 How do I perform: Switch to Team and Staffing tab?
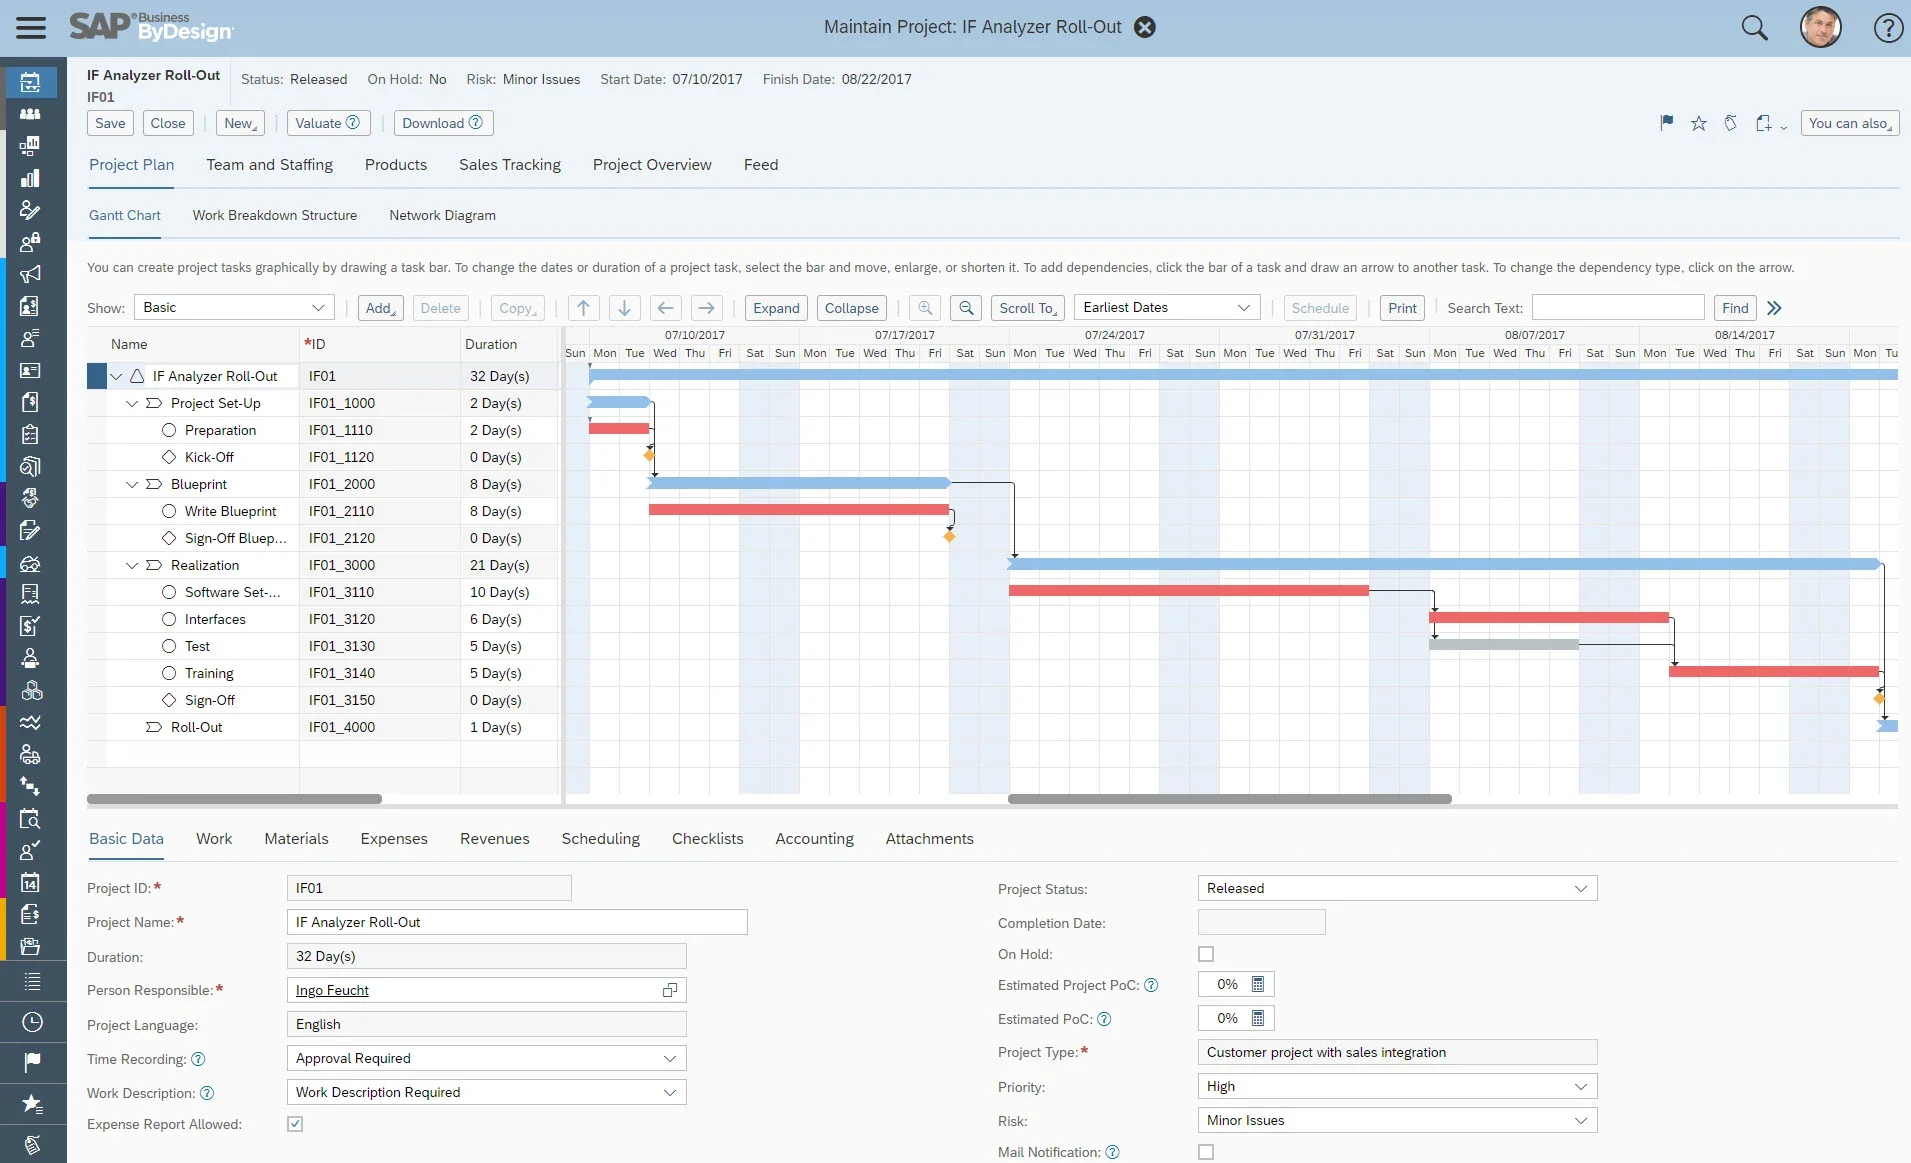[269, 165]
